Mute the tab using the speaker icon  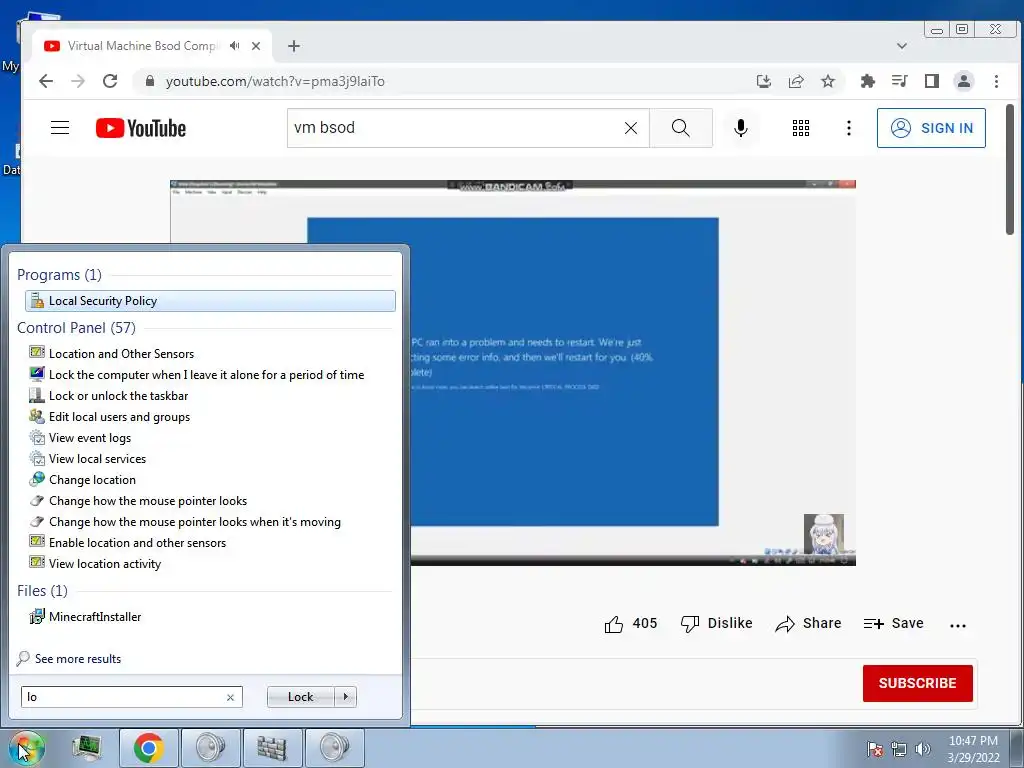point(234,46)
